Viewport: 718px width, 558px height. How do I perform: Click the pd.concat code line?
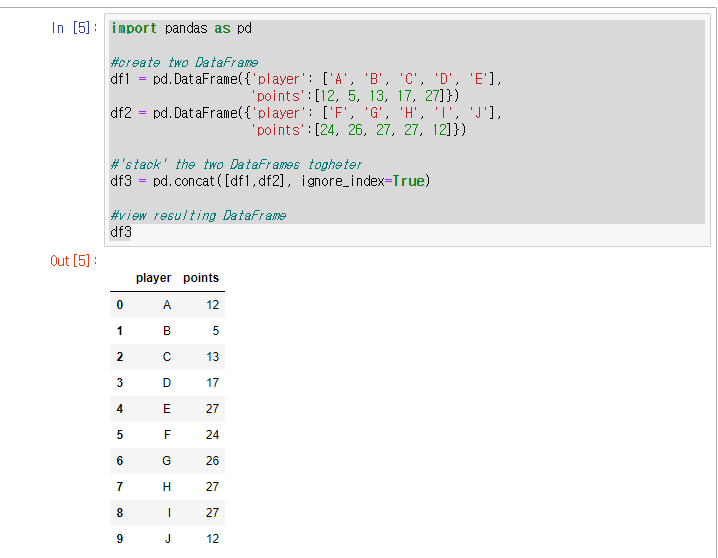[270, 181]
